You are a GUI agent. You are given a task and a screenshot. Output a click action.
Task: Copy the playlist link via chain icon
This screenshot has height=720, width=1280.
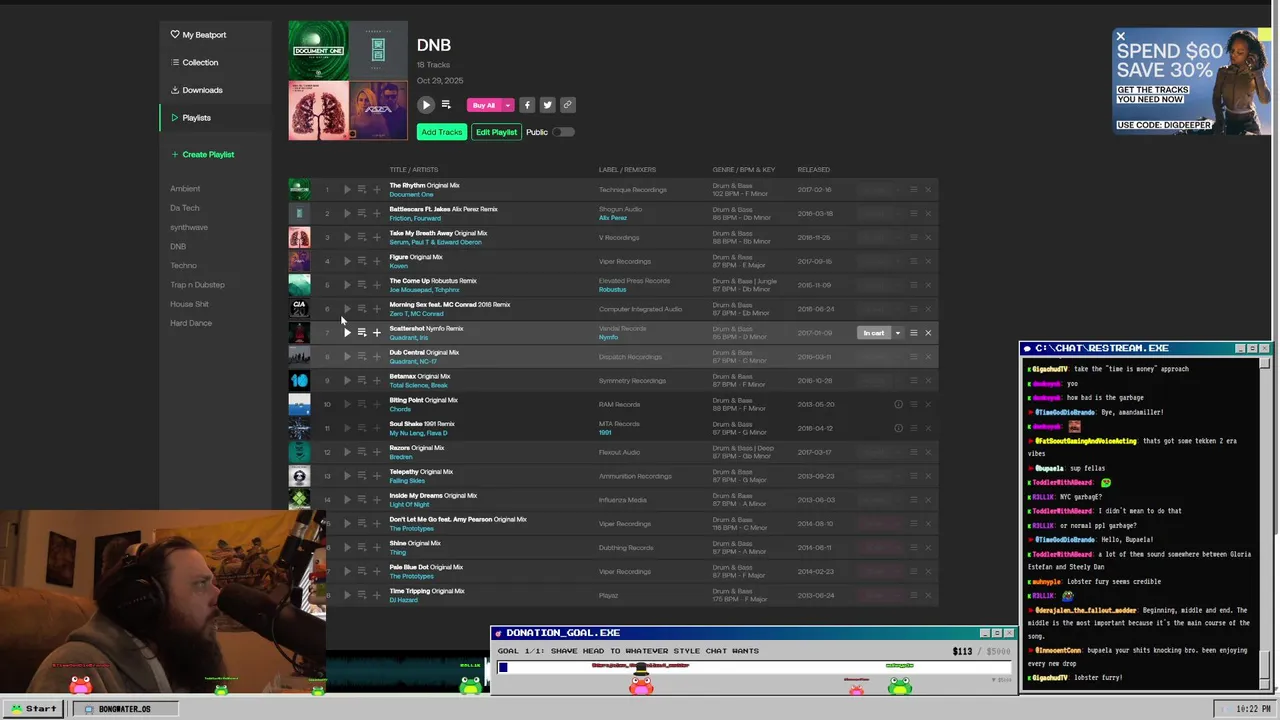[567, 105]
